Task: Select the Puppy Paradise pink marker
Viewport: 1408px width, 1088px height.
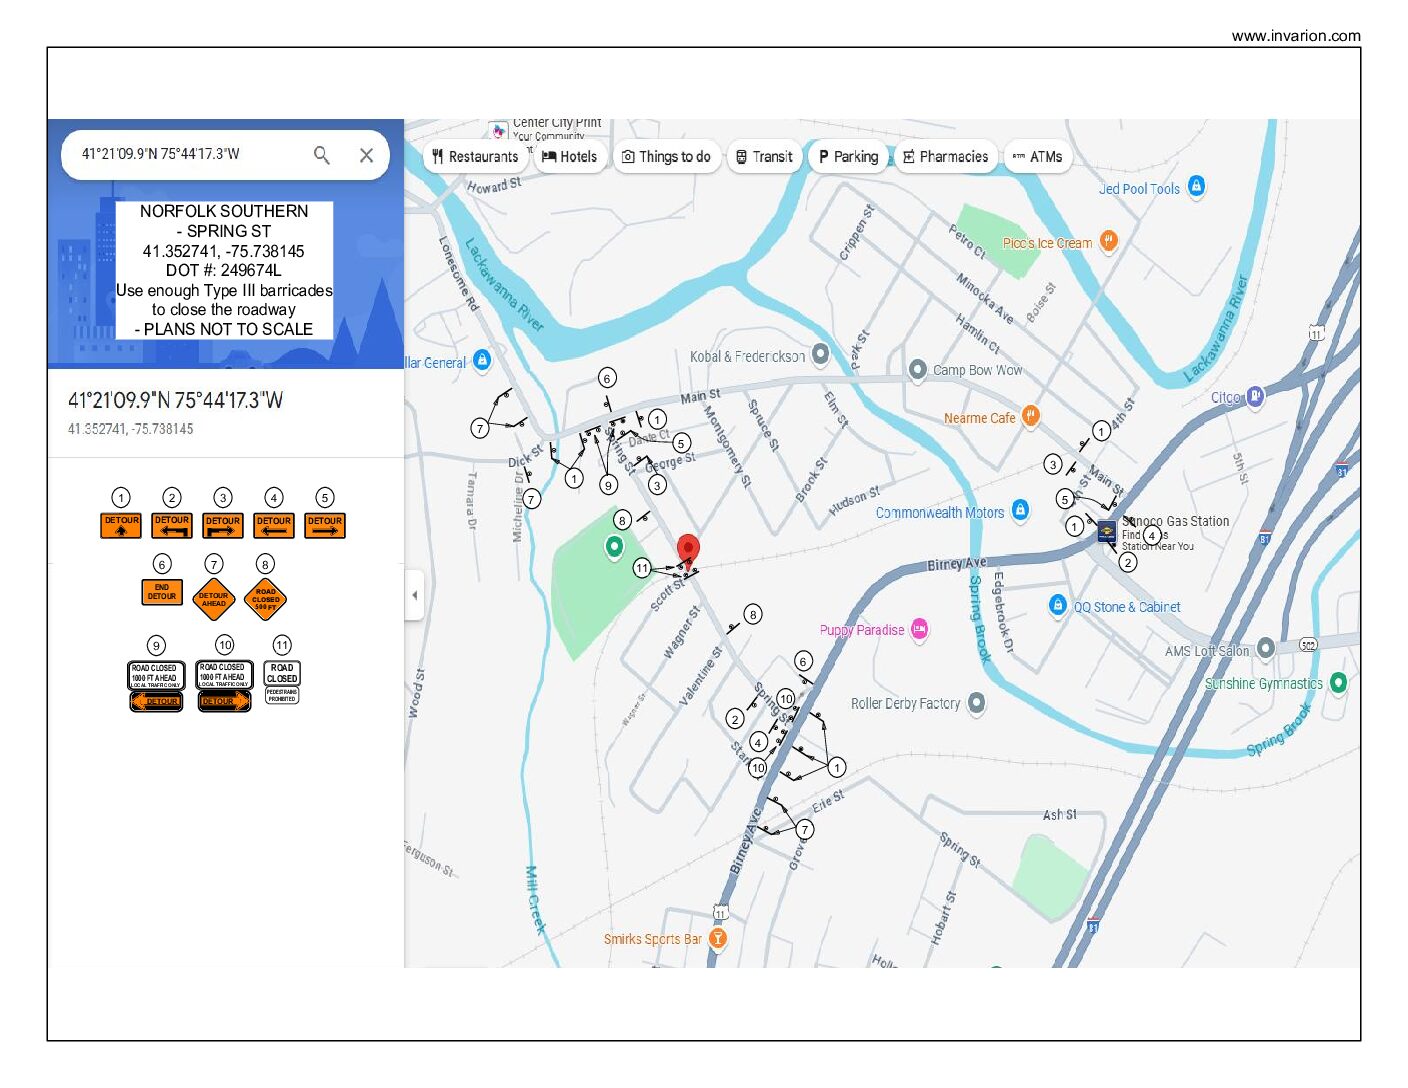Action: 919,629
